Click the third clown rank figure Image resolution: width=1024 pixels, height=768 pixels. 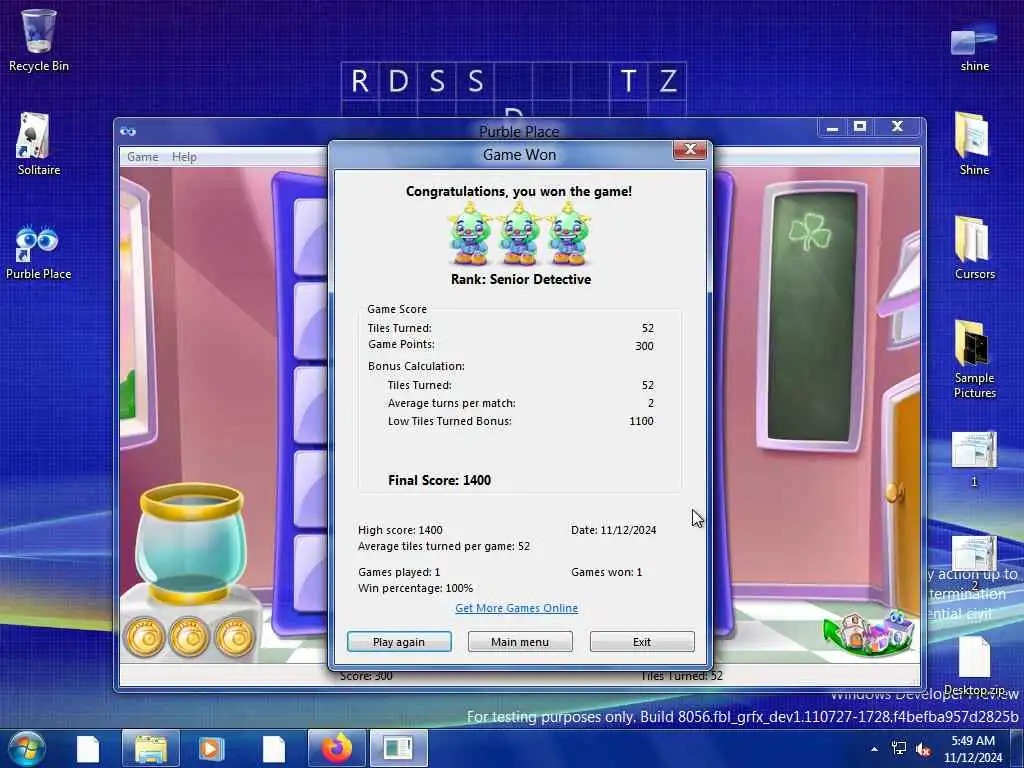coord(569,234)
